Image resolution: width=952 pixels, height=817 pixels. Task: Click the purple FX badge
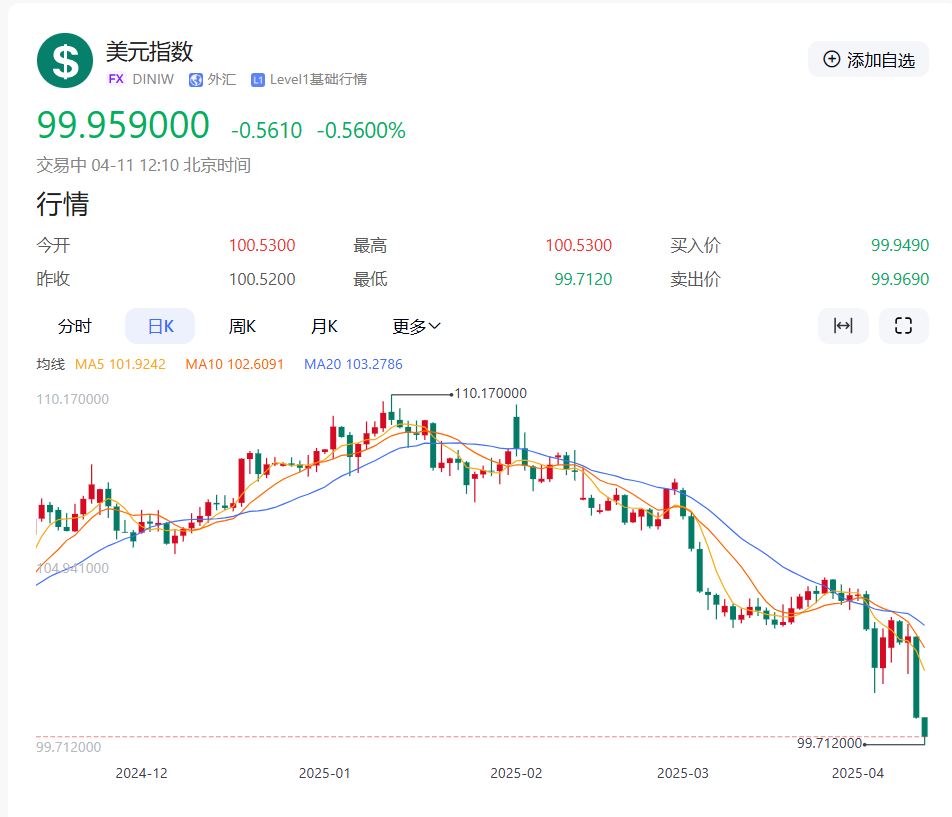point(116,79)
